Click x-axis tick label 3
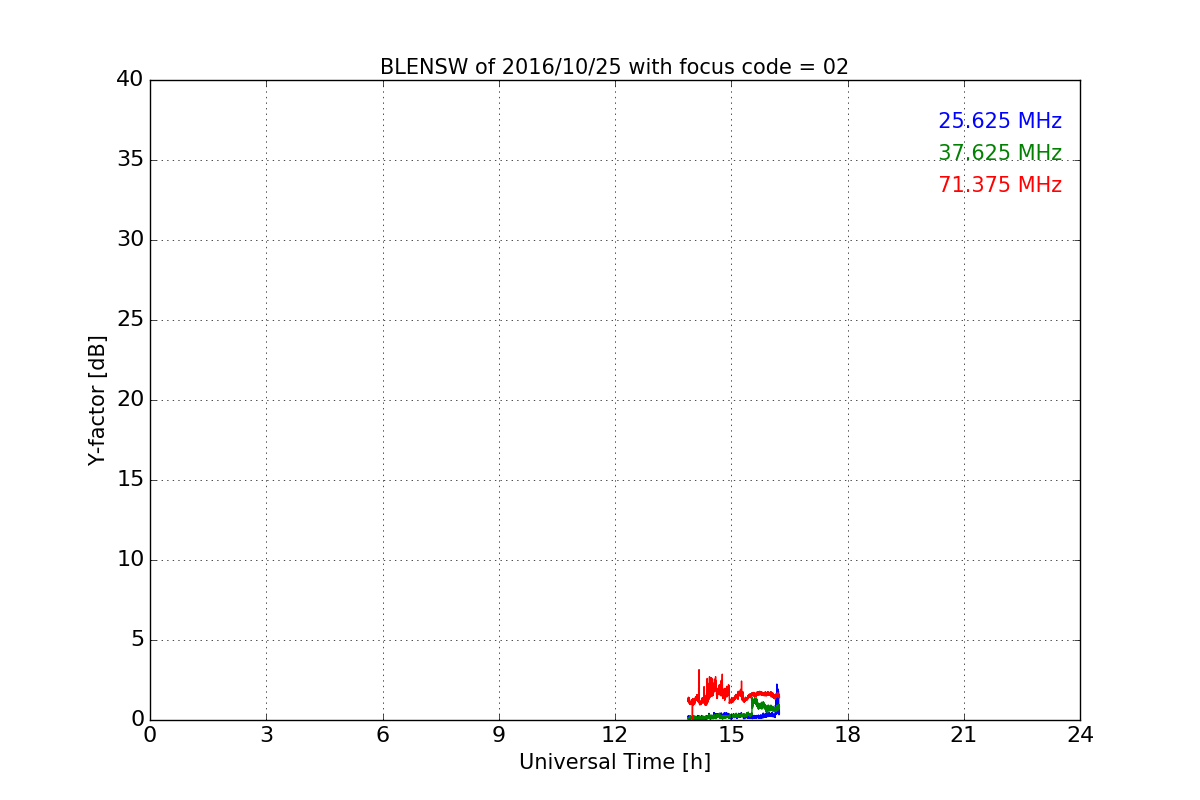 pos(266,735)
